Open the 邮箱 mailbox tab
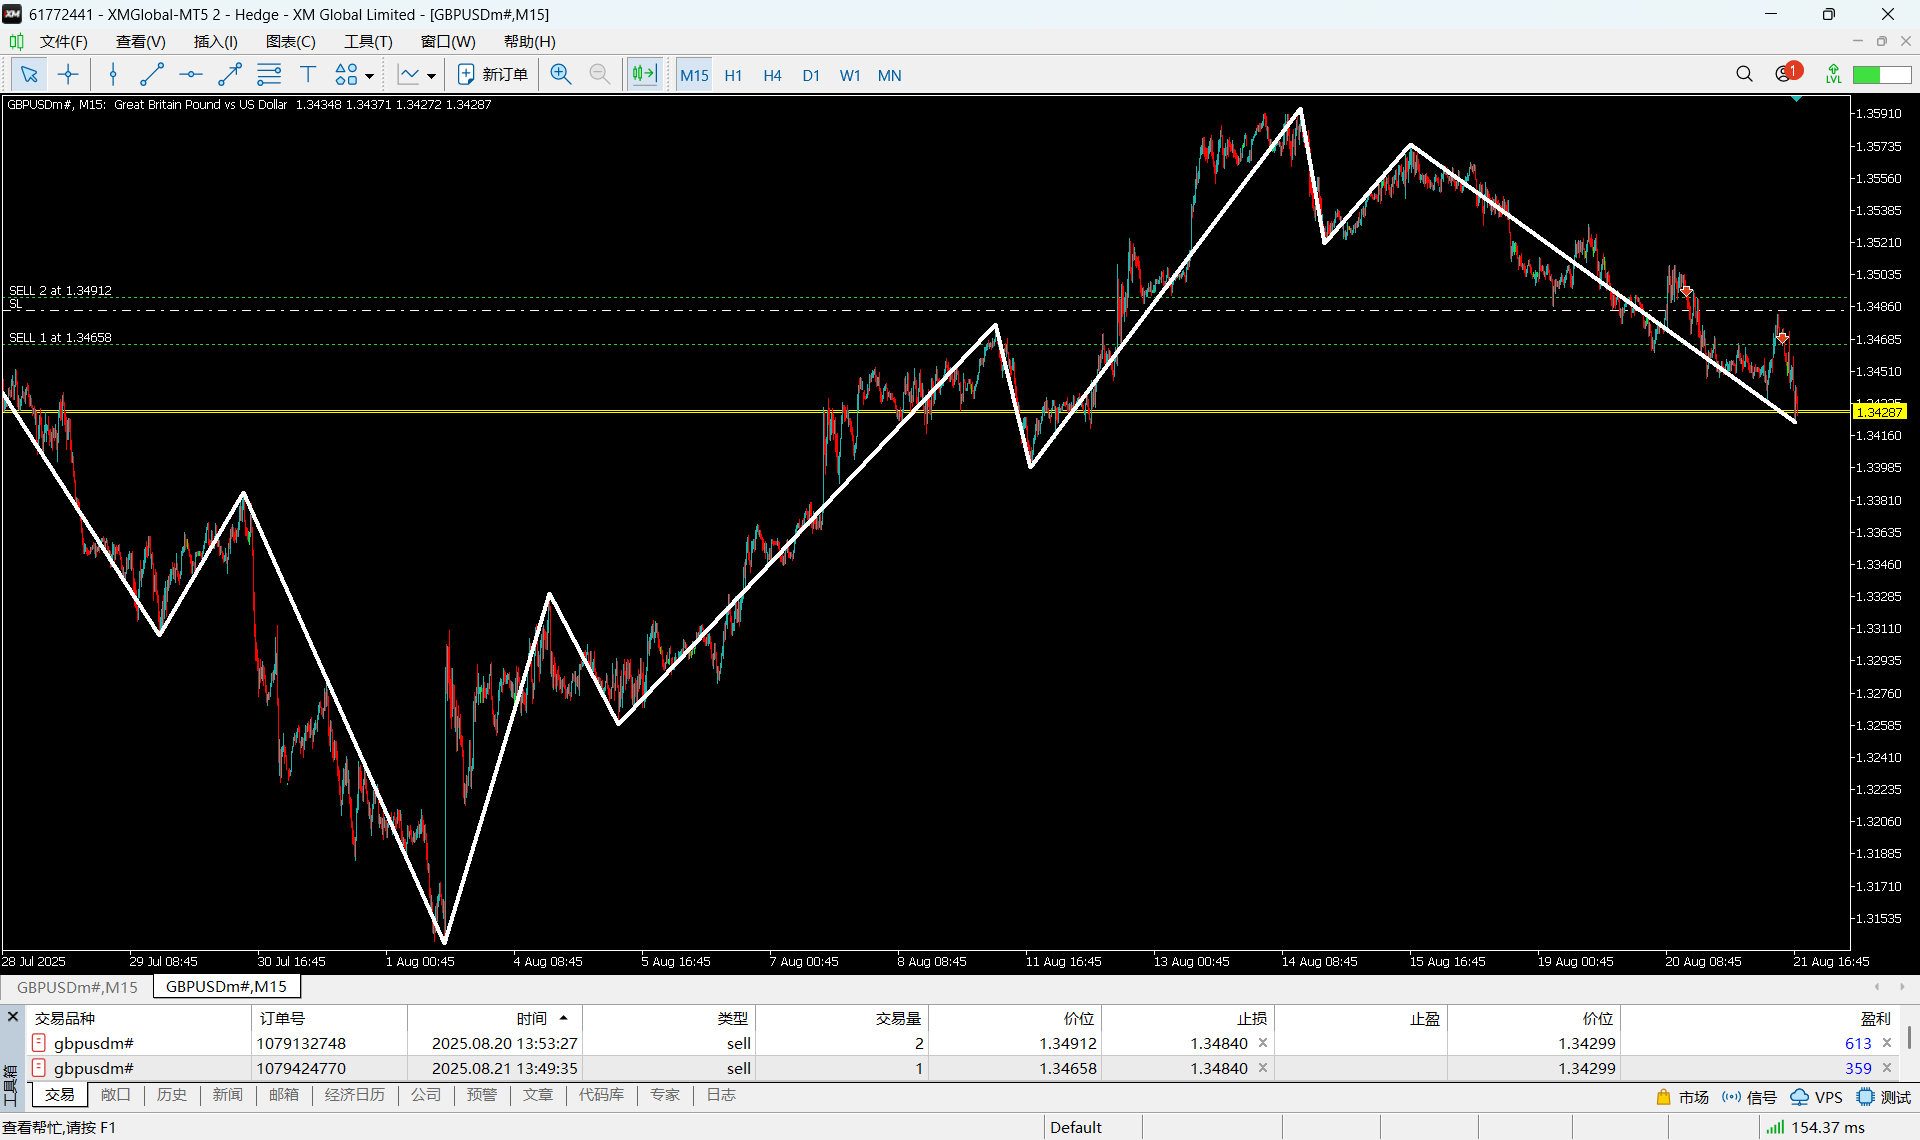Screen dimensions: 1920x1140 (284, 1095)
